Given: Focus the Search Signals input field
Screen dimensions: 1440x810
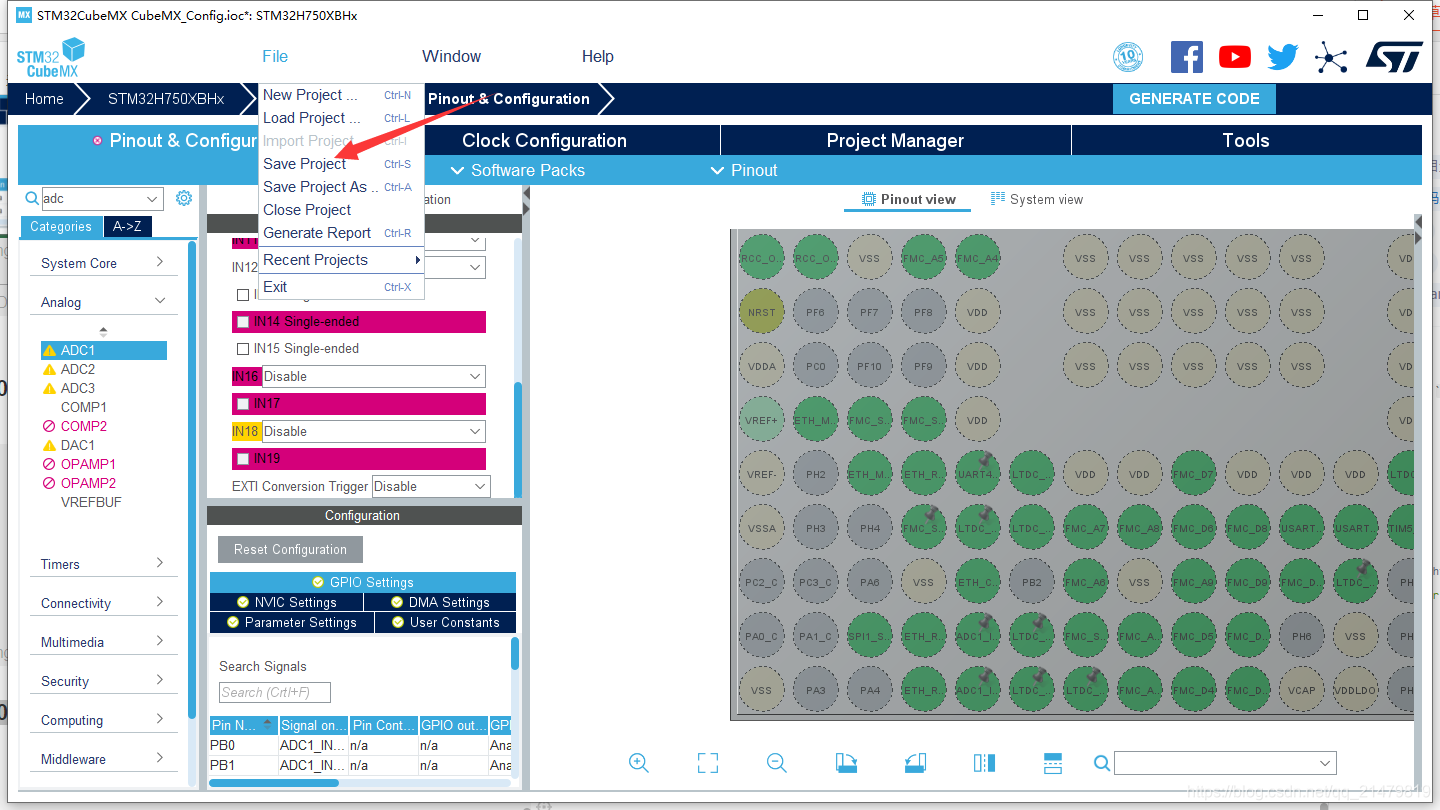Looking at the screenshot, I should [x=275, y=692].
